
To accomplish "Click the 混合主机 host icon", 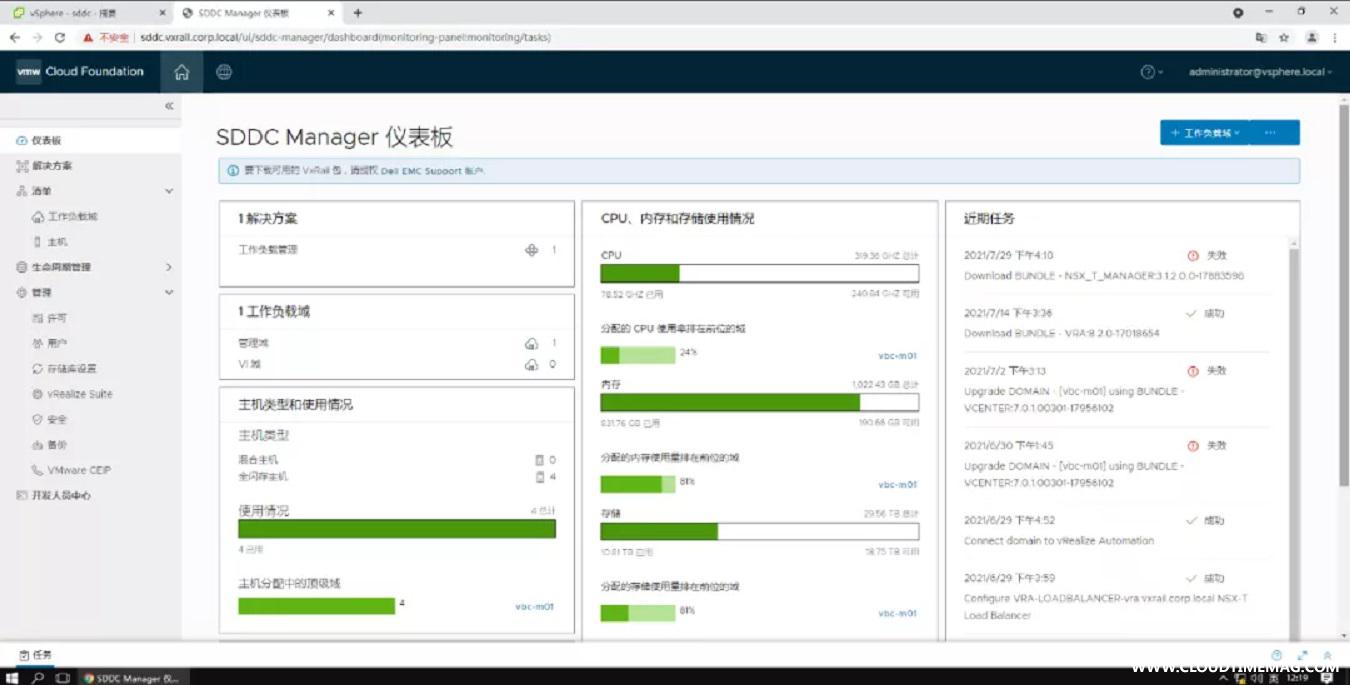I will [540, 460].
